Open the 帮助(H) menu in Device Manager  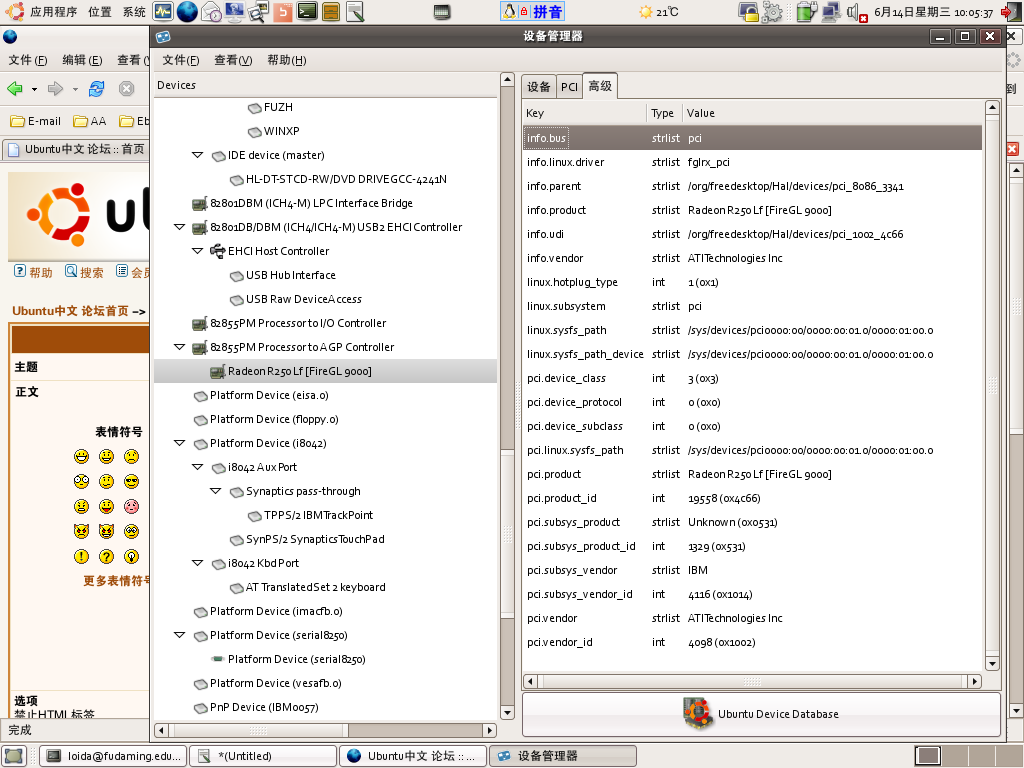[287, 60]
